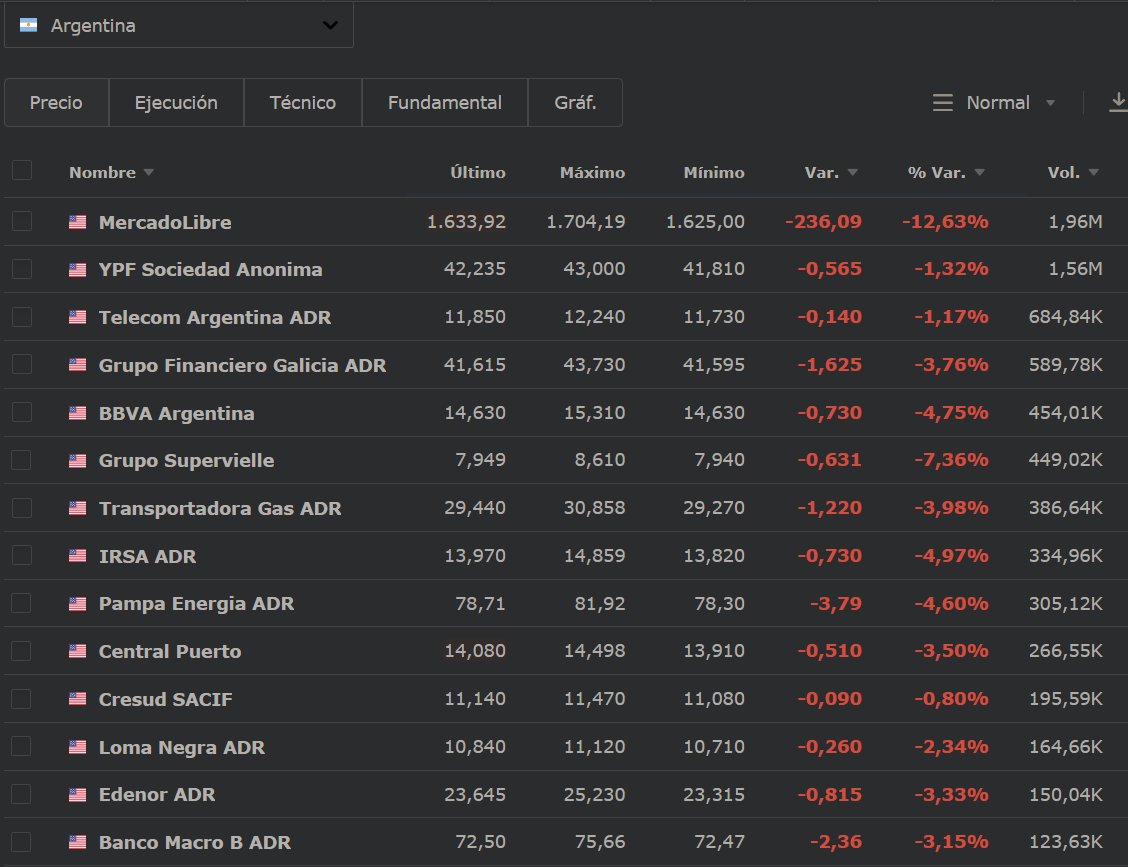Viewport: 1128px width, 867px height.
Task: Check the Cresud SACIF row checkbox
Action: point(22,698)
